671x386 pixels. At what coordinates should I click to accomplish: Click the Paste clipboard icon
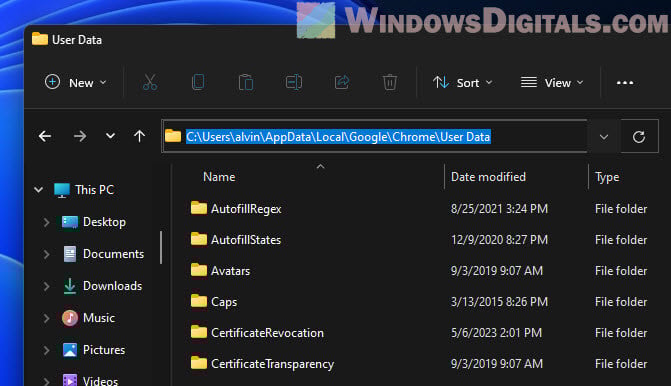(x=246, y=82)
